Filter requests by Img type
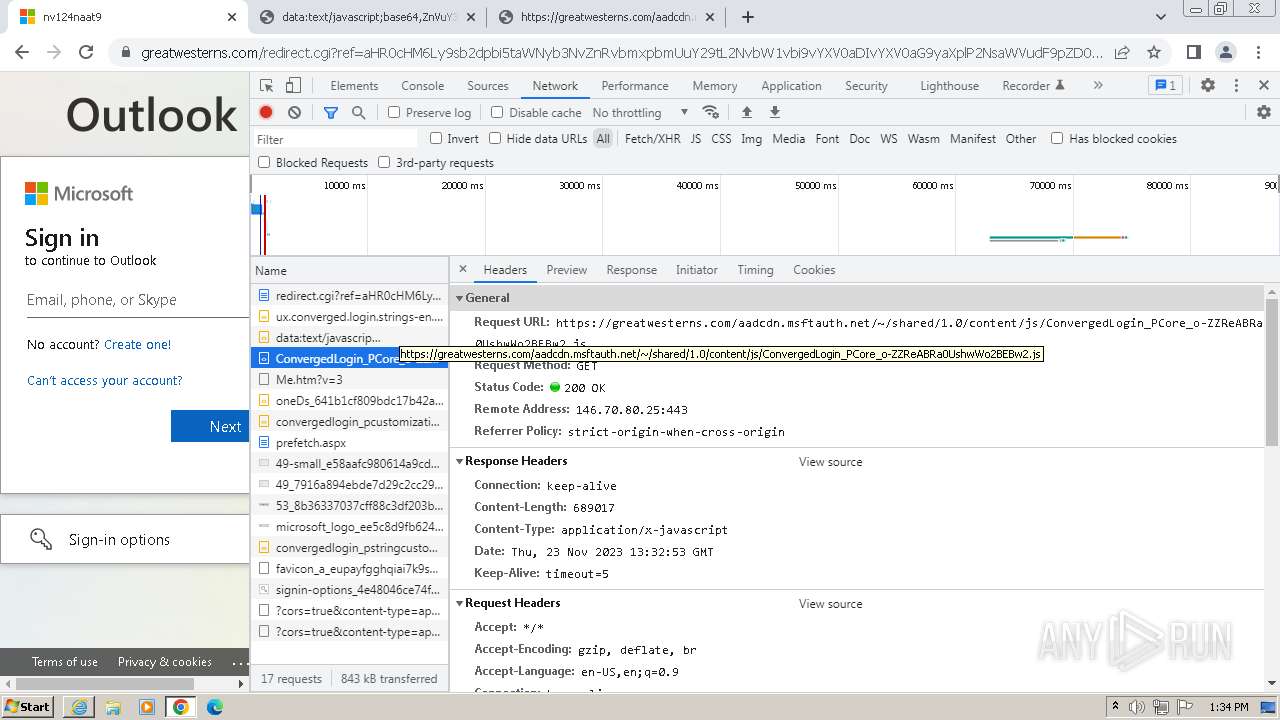The image size is (1280, 720). pos(752,139)
